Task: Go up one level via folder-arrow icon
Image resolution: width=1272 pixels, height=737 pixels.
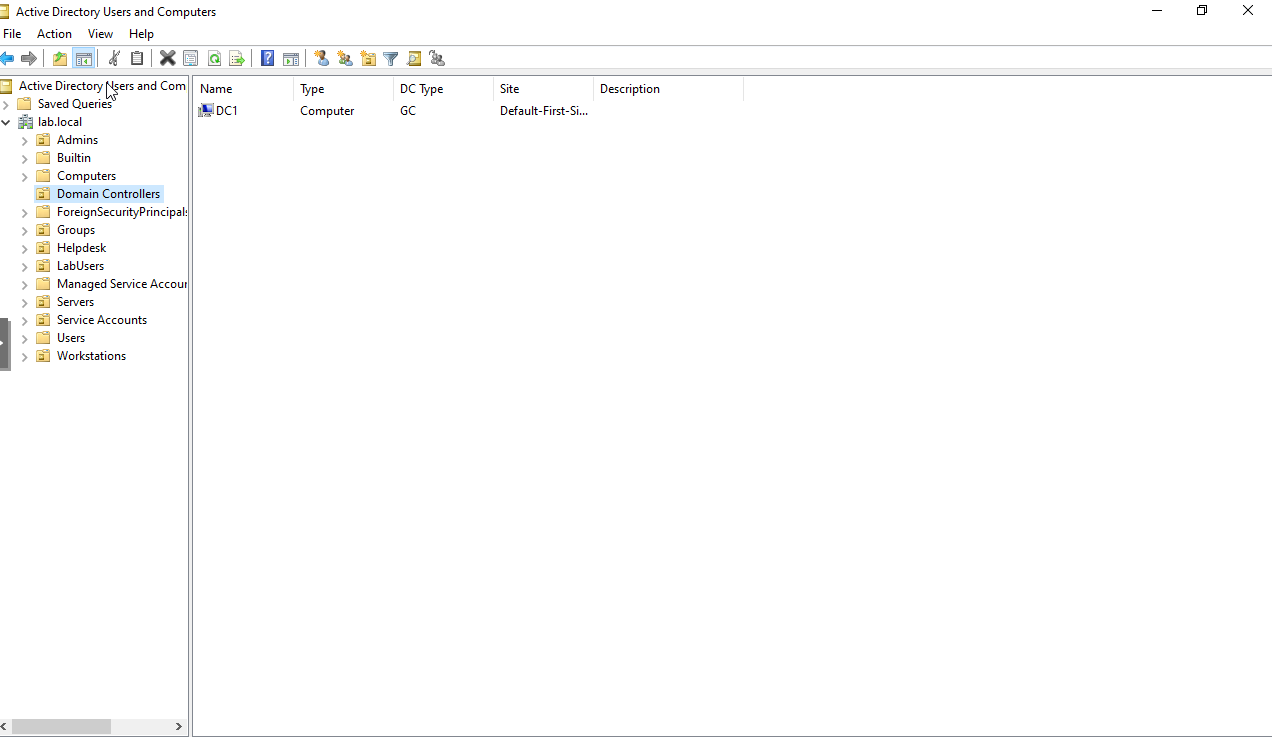Action: (x=60, y=59)
